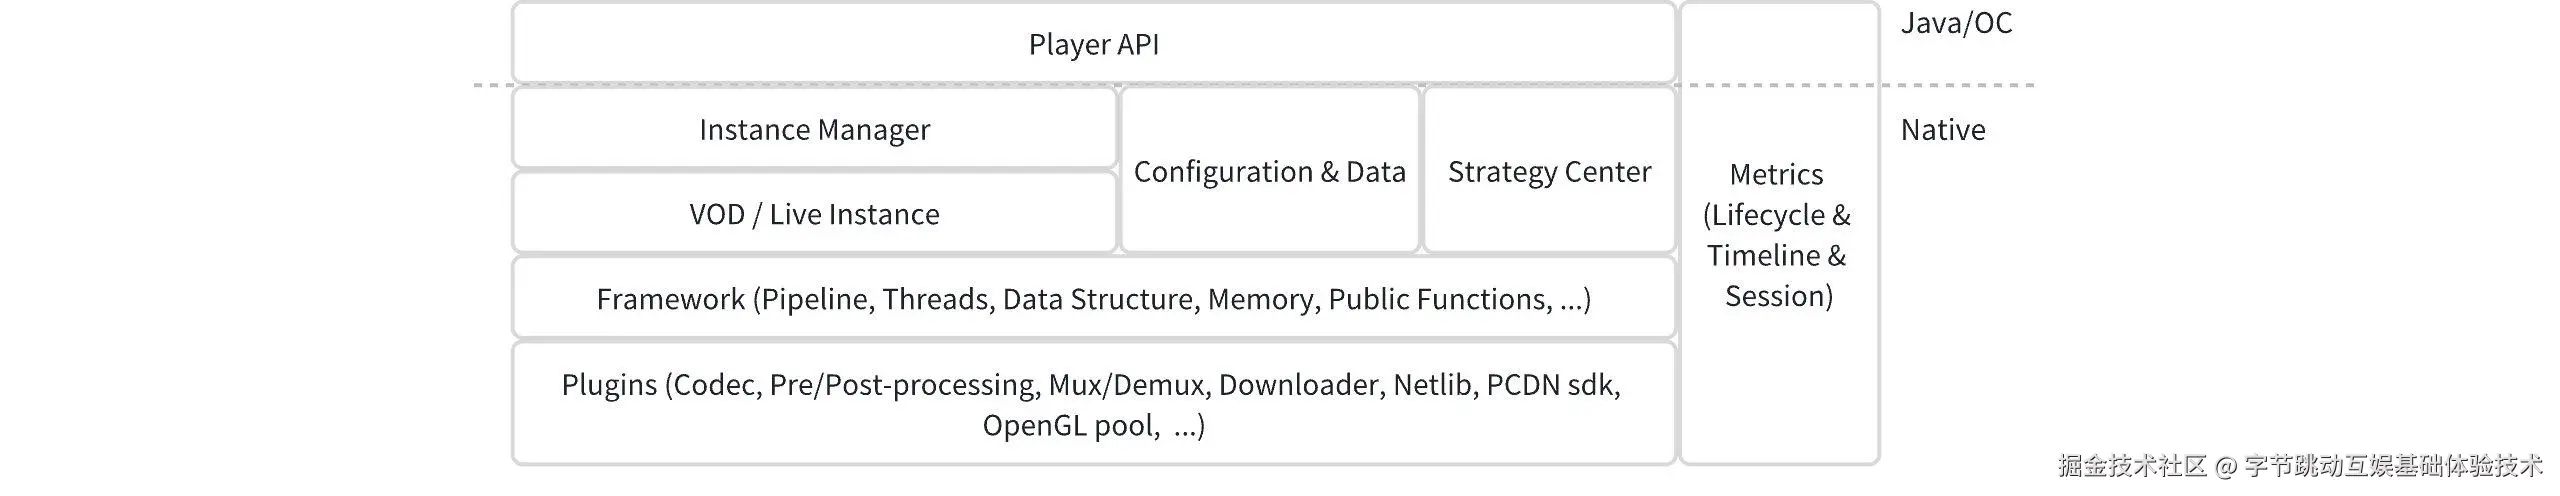The width and height of the screenshot is (2560, 496).
Task: Select the Configuration & Data box
Action: [1269, 171]
